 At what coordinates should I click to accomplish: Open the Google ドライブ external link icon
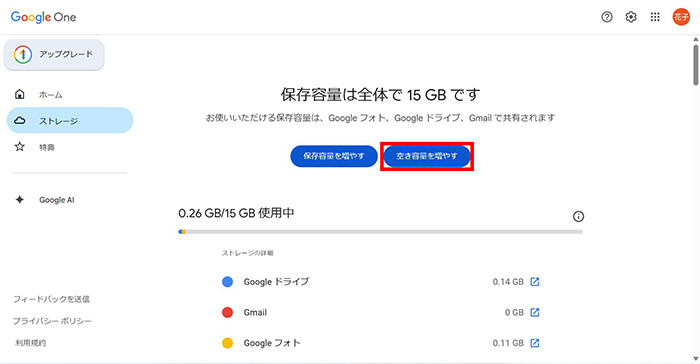click(535, 282)
